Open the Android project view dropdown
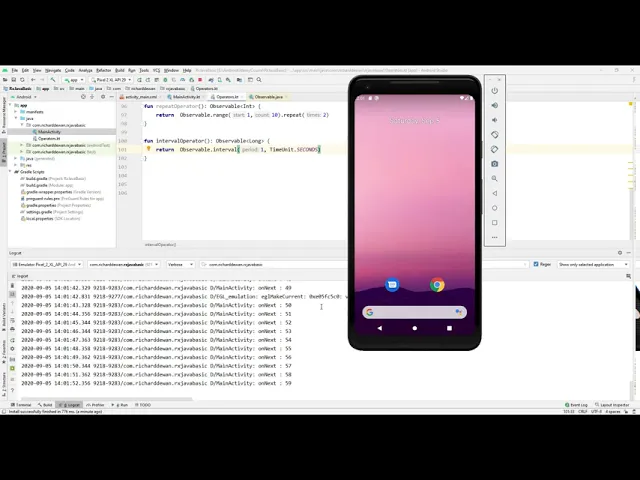 pos(24,97)
